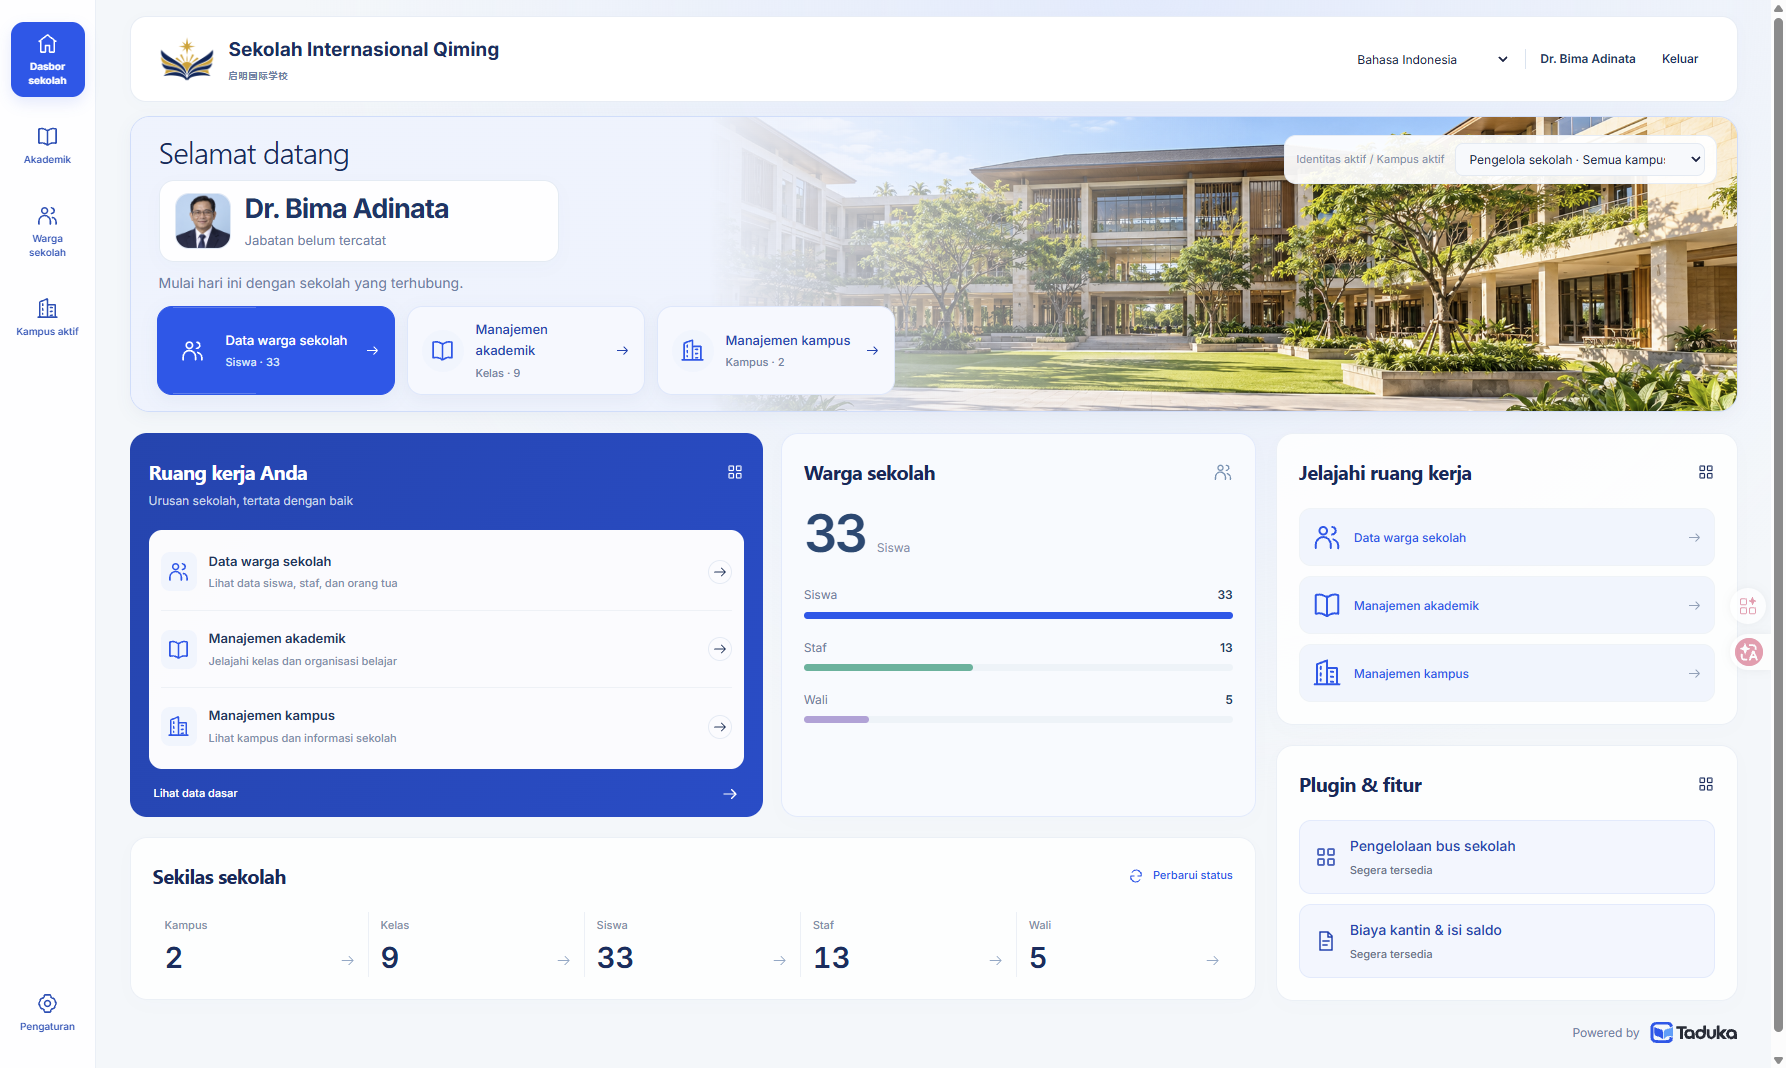Screen dimensions: 1786x1068
Task: Click the pink widget floating icon
Action: [x=1748, y=606]
